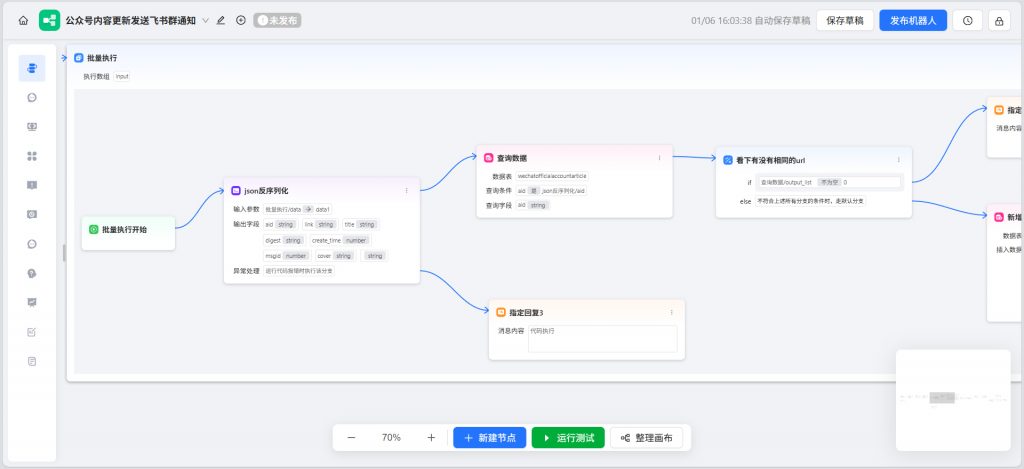This screenshot has width=1024, height=469.
Task: Click the create_time output field tag
Action: point(340,240)
